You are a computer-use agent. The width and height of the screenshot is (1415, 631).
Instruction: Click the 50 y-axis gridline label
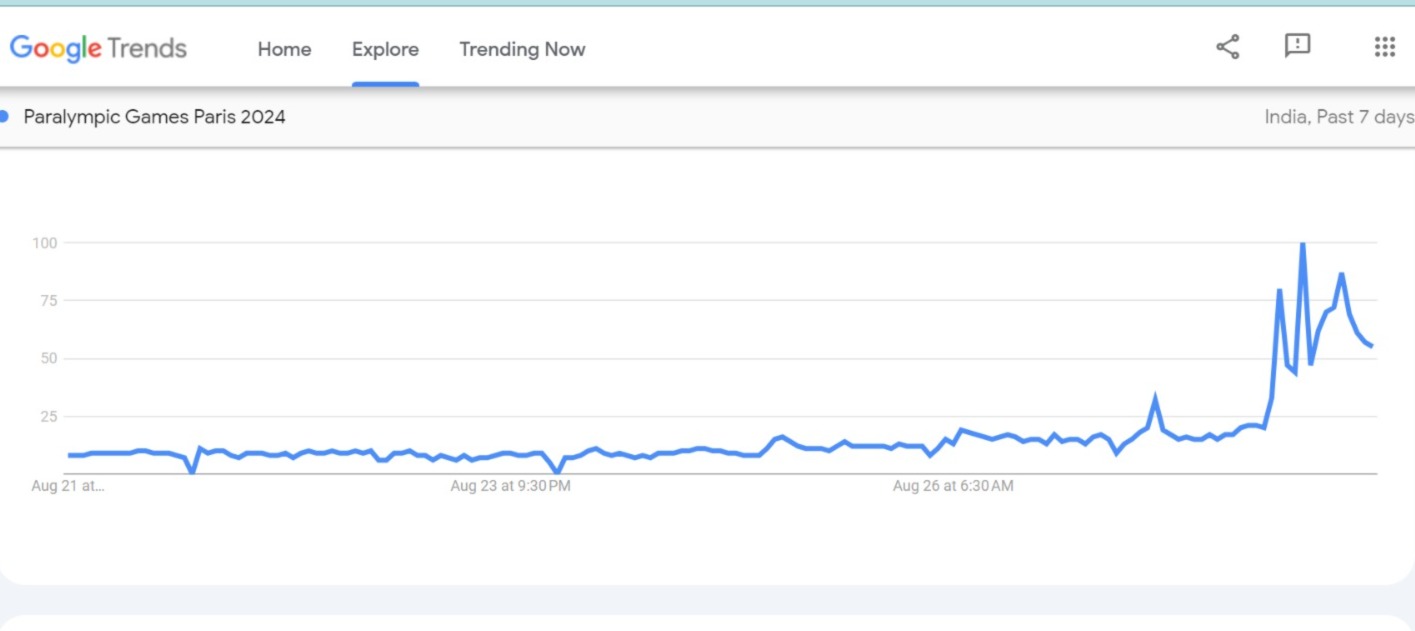[x=49, y=358]
